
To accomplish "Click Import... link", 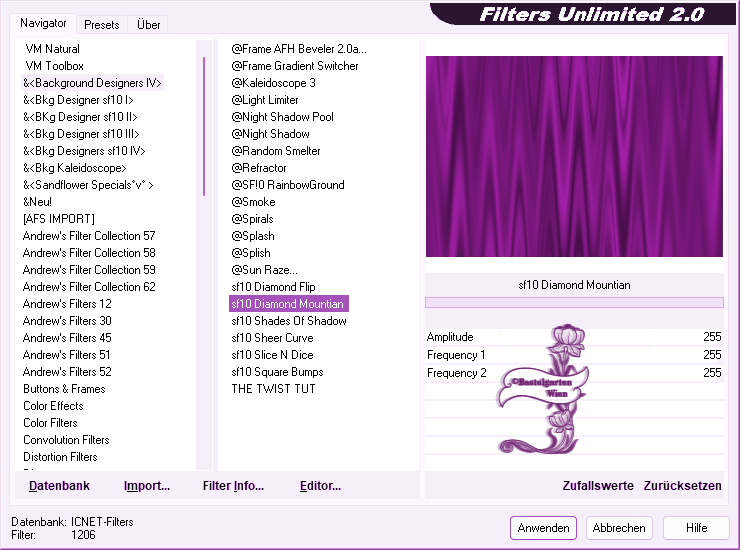I will point(147,486).
